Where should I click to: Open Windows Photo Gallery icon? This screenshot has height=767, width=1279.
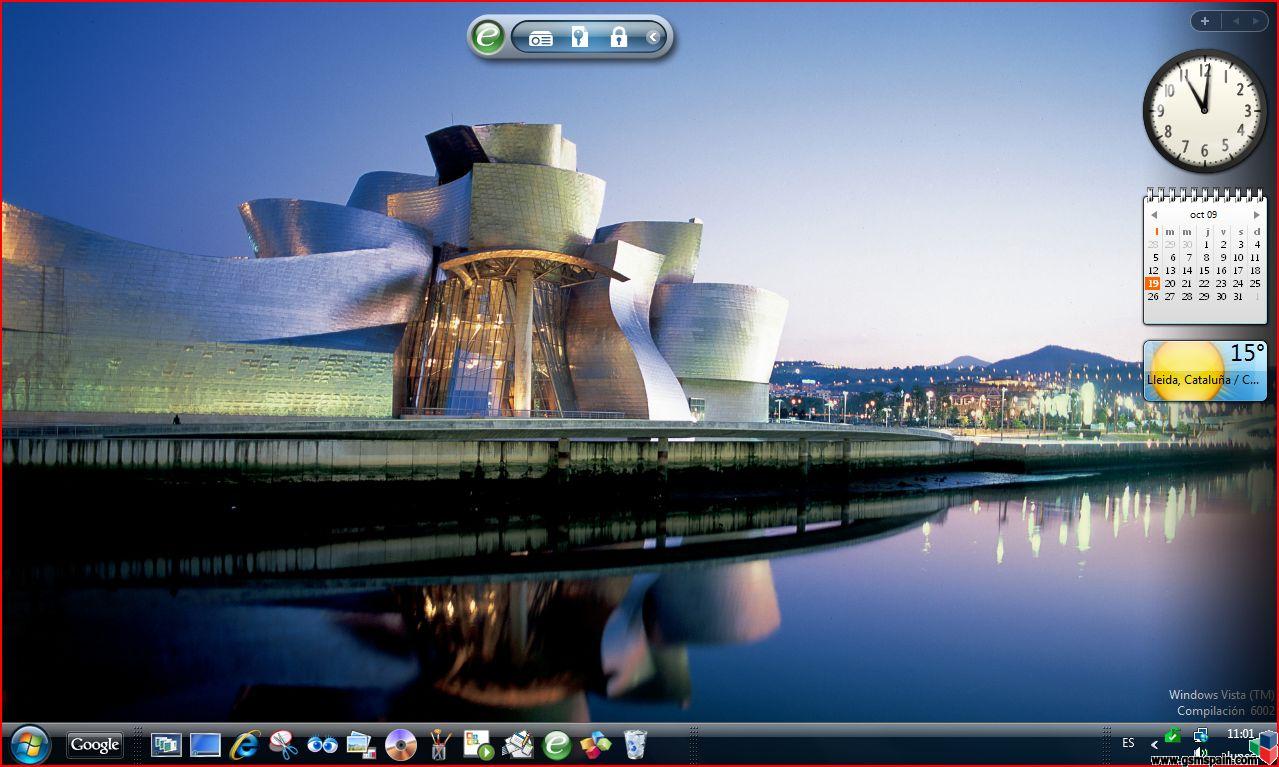(361, 745)
